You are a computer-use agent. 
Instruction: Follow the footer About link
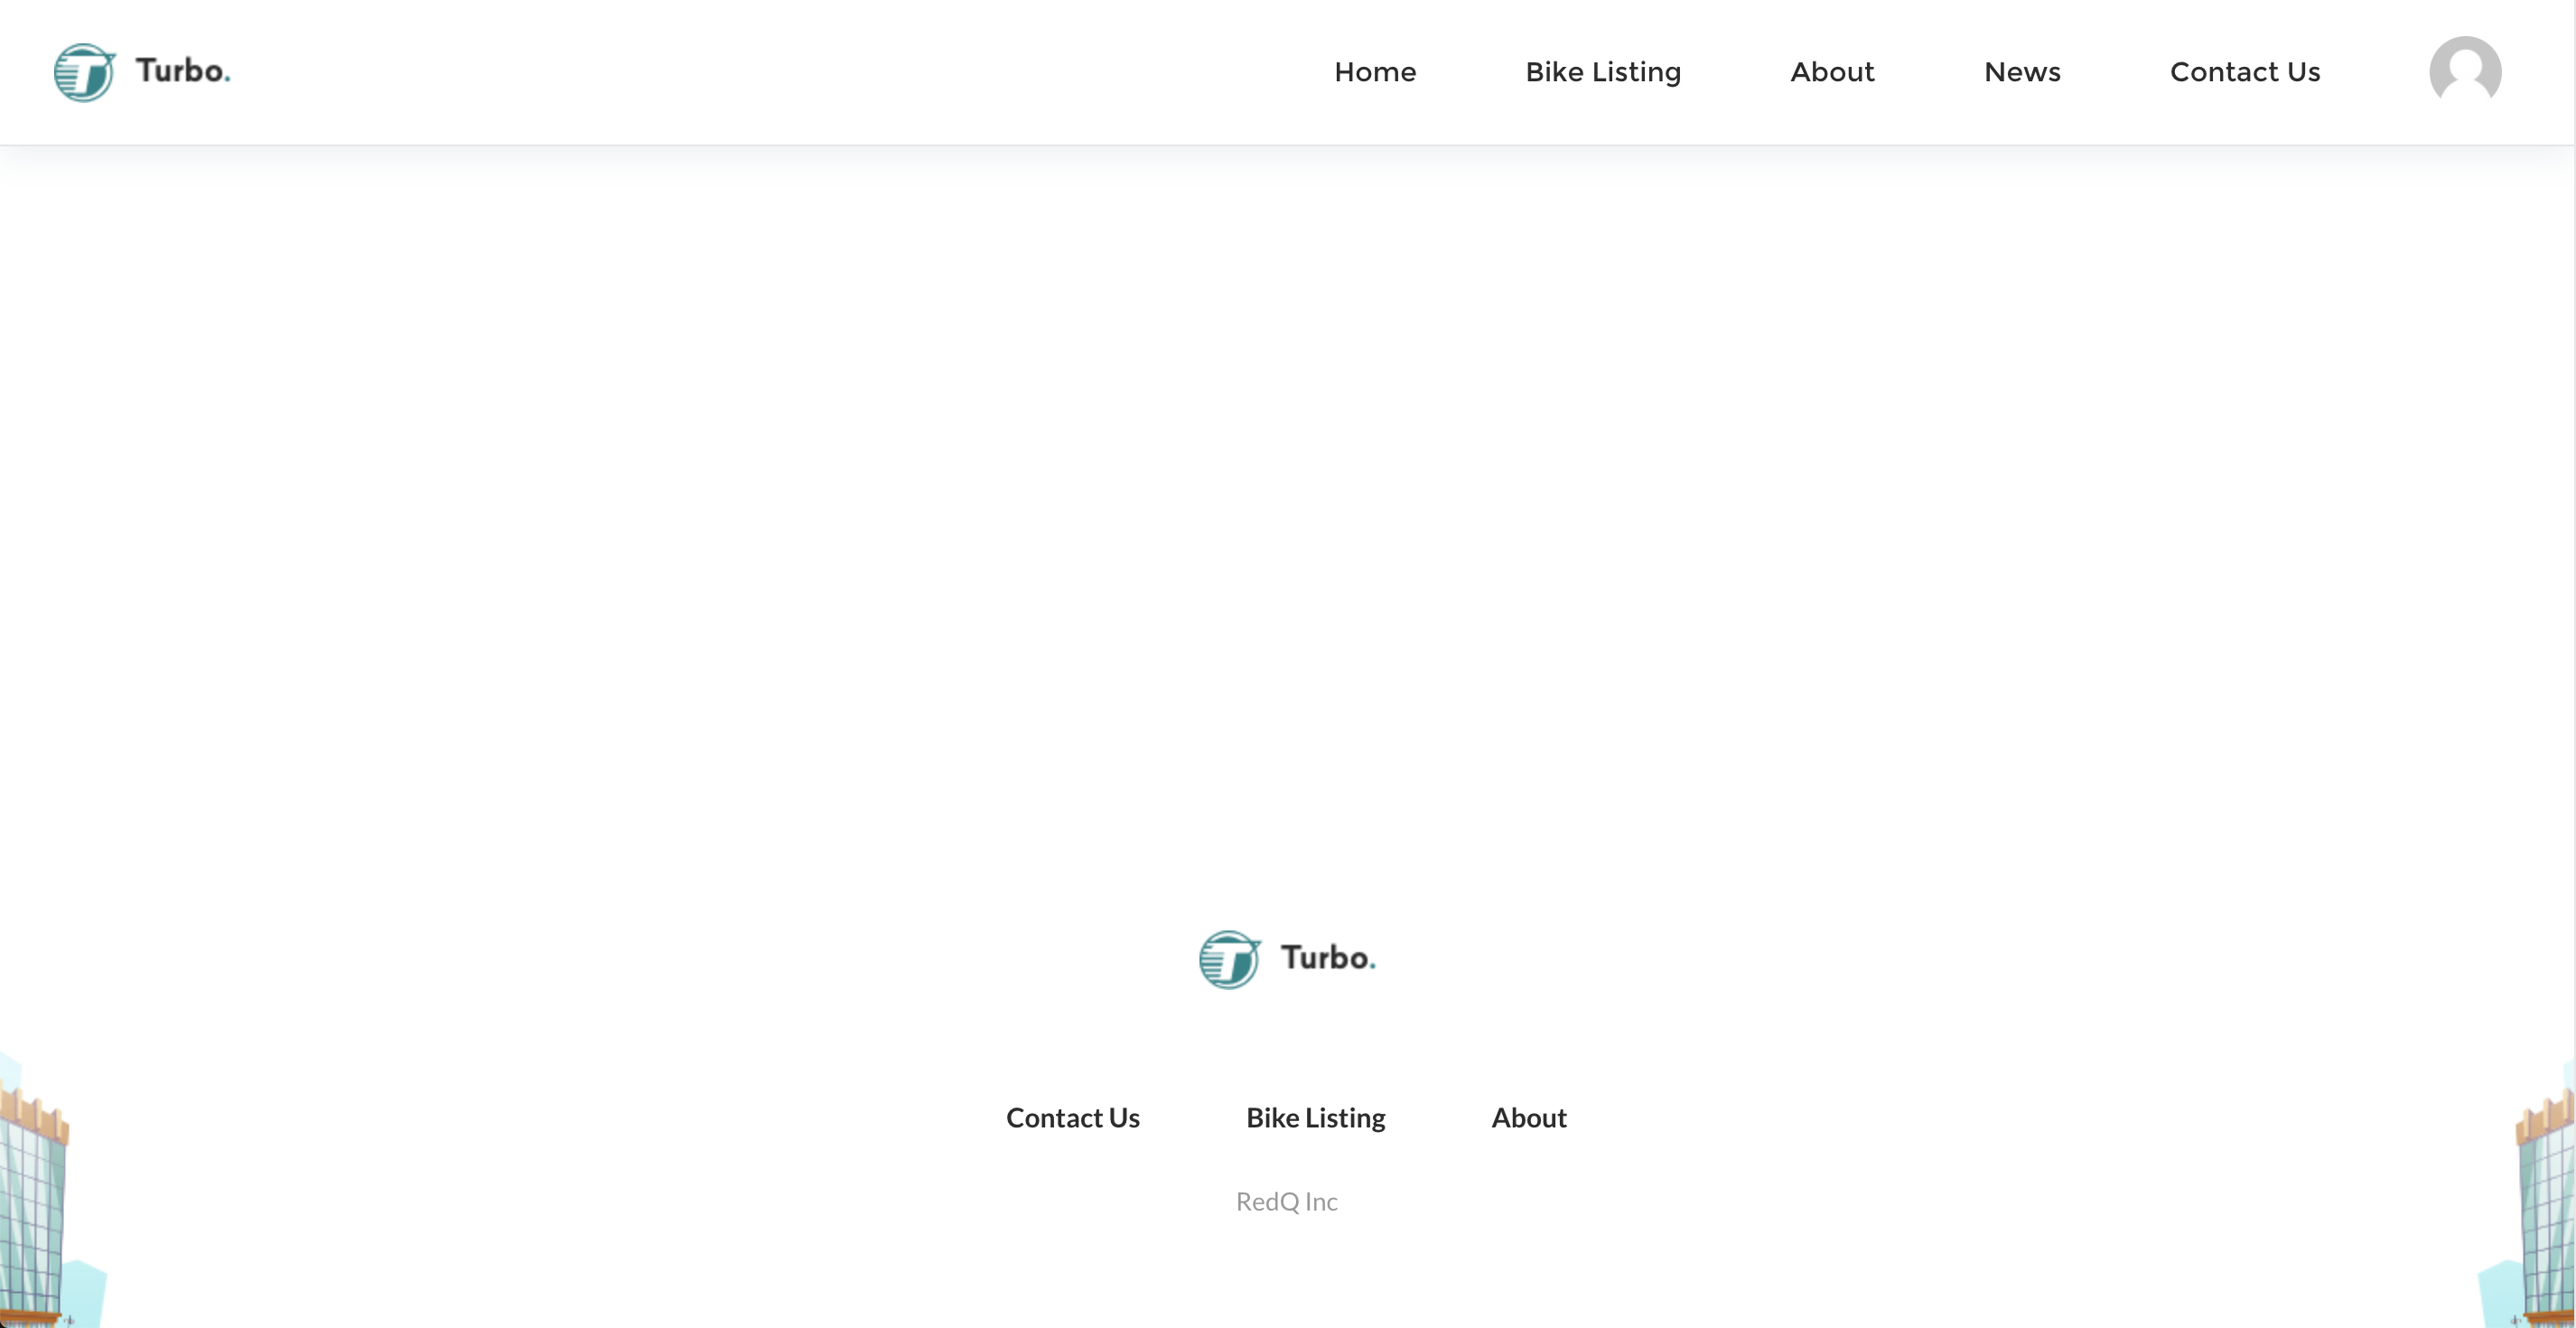click(x=1529, y=1118)
